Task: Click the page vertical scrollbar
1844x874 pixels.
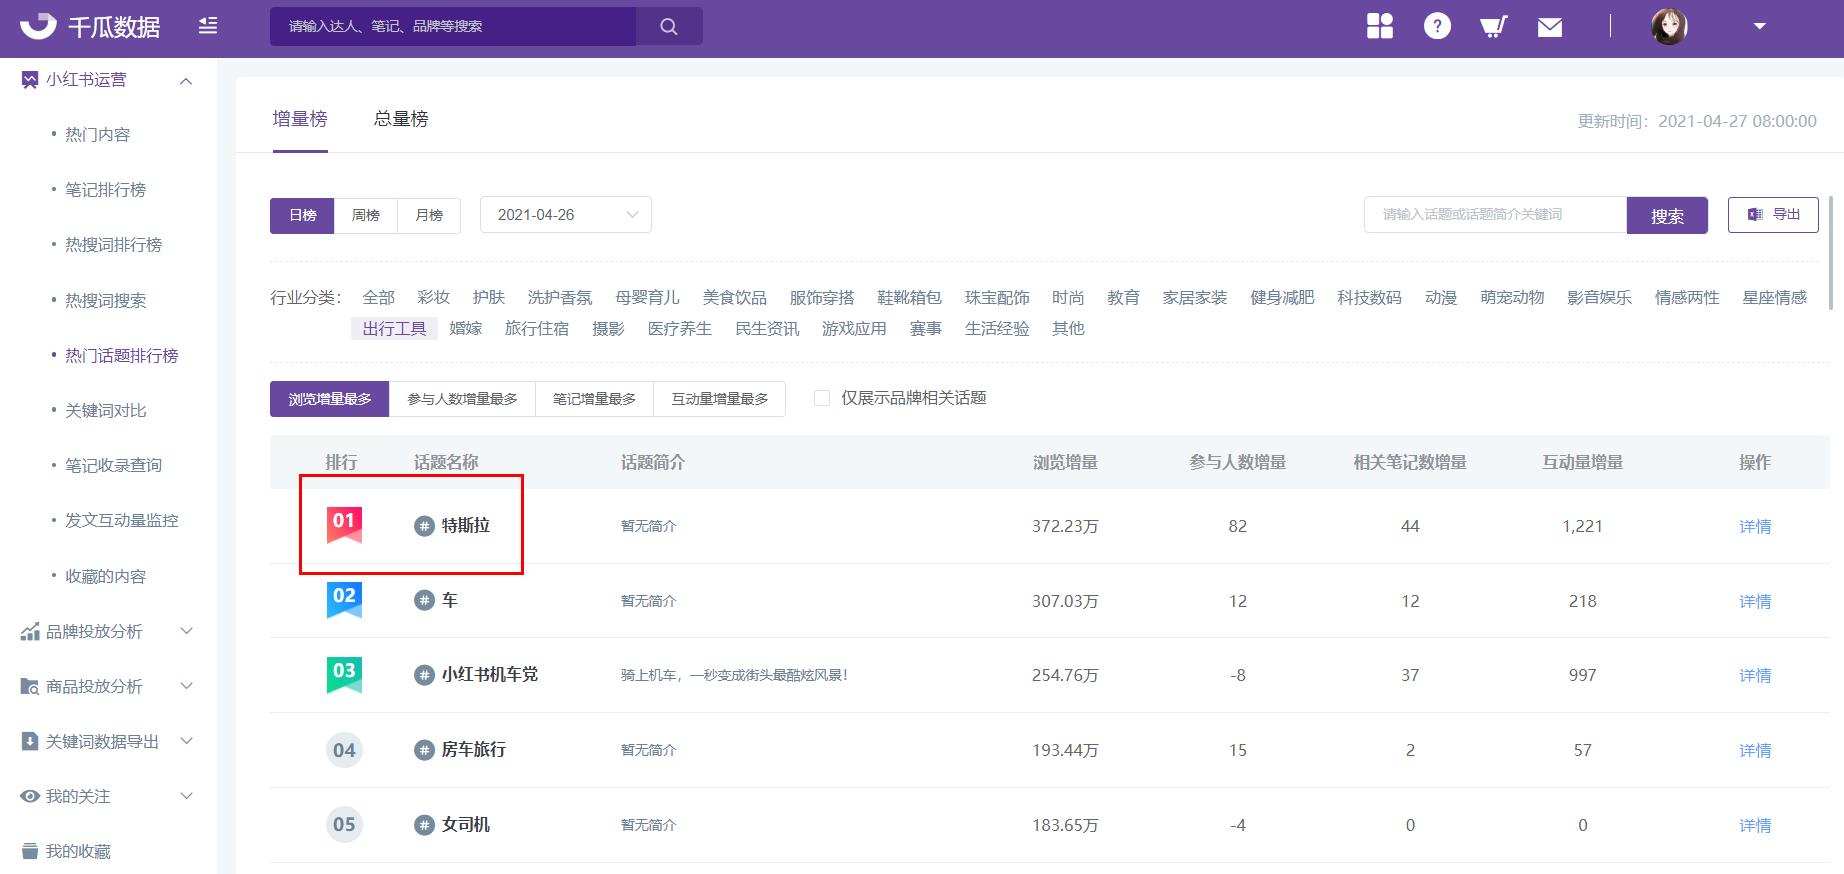Action: point(1830,255)
